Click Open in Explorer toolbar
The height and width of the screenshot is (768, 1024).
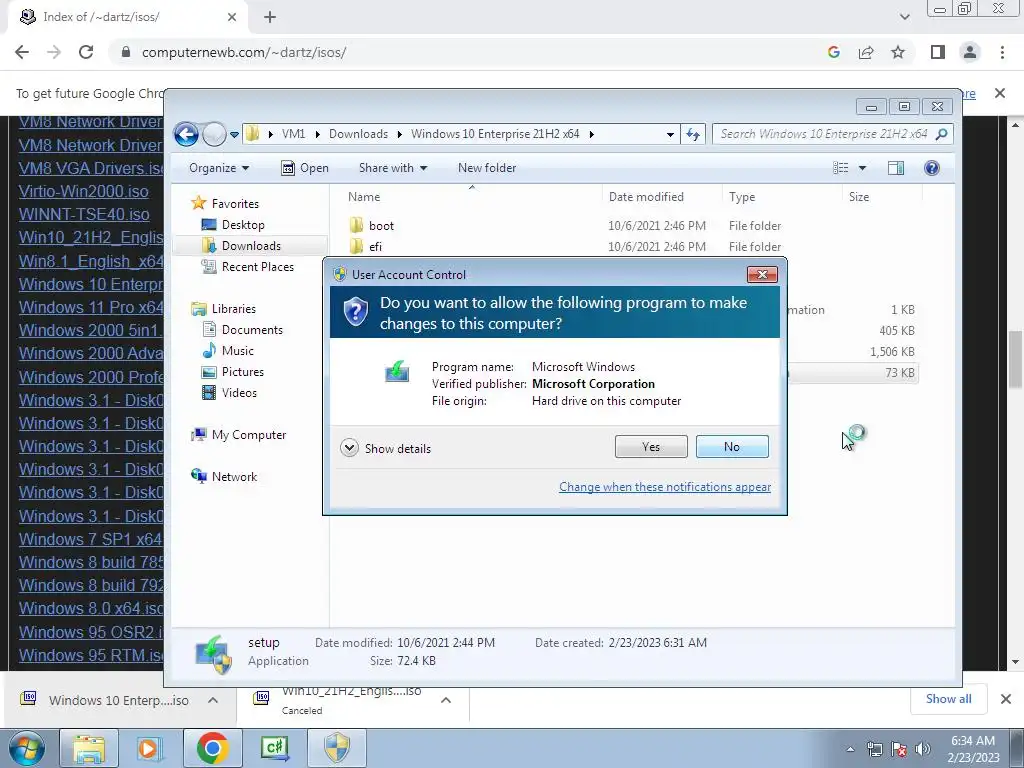click(x=304, y=168)
